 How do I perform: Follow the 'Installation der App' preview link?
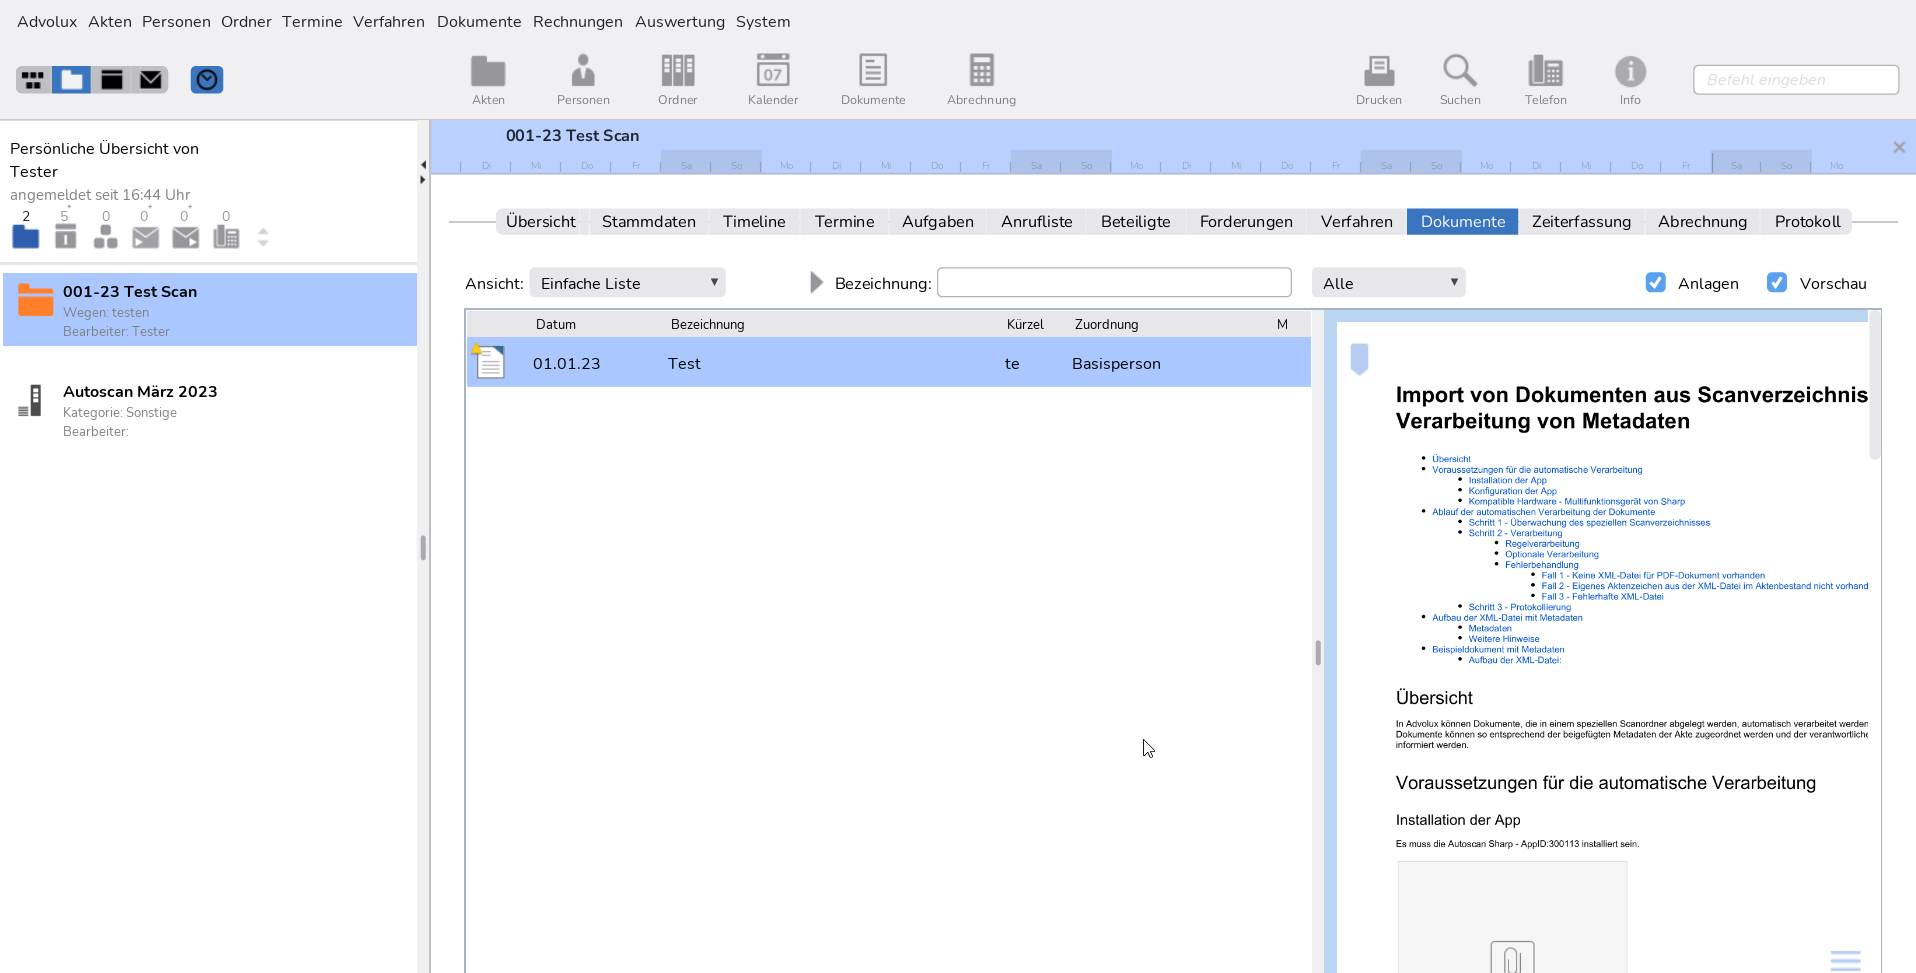(1507, 480)
